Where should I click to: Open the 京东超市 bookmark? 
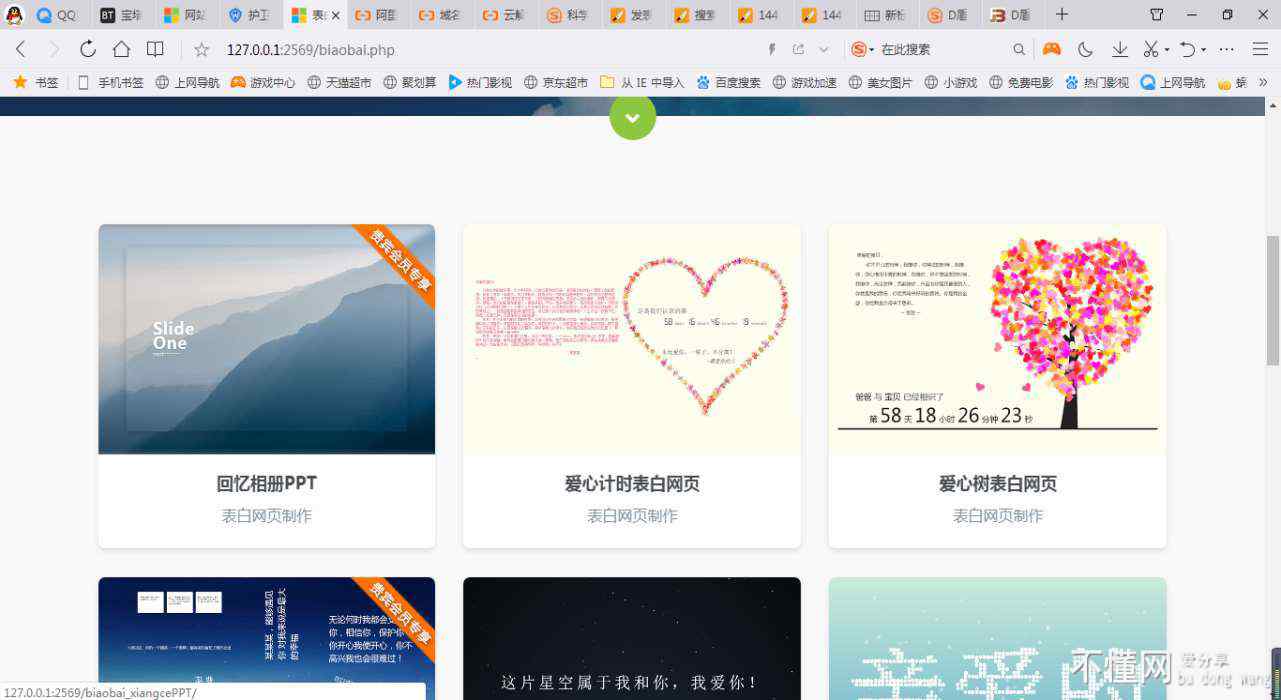(x=557, y=83)
